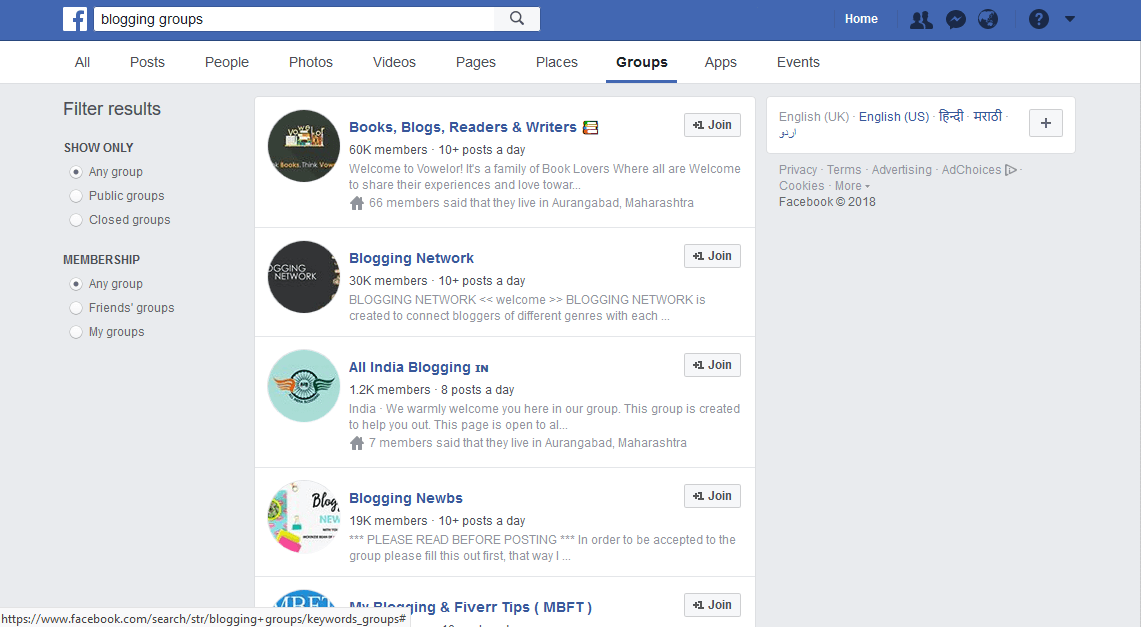Open the Advertising footer link
1141x627 pixels.
tap(902, 169)
